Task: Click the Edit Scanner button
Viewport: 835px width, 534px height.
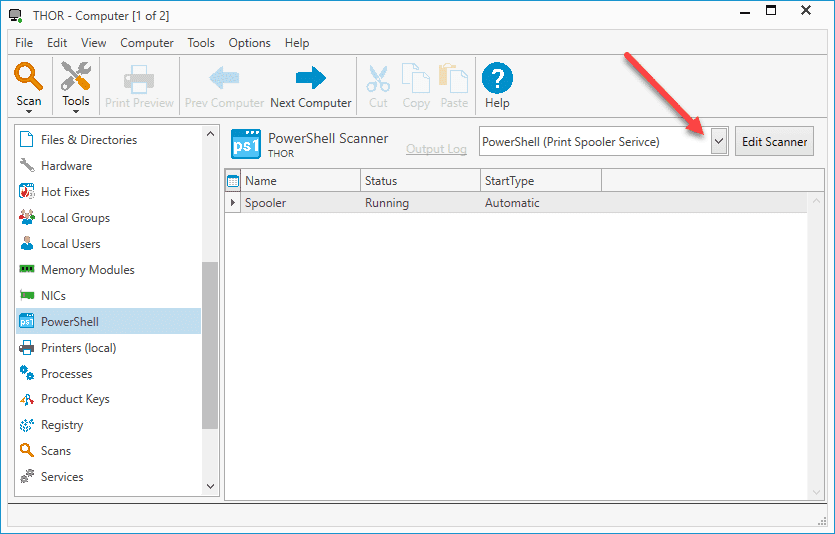Action: click(774, 142)
